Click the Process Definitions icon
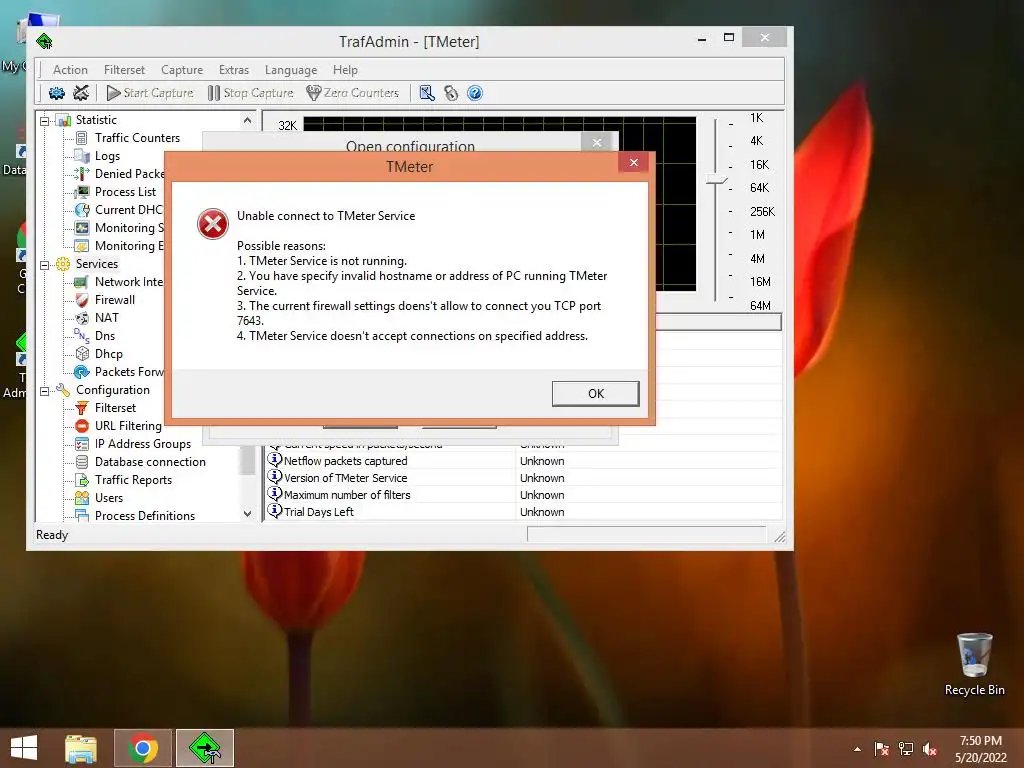1024x768 pixels. coord(82,515)
